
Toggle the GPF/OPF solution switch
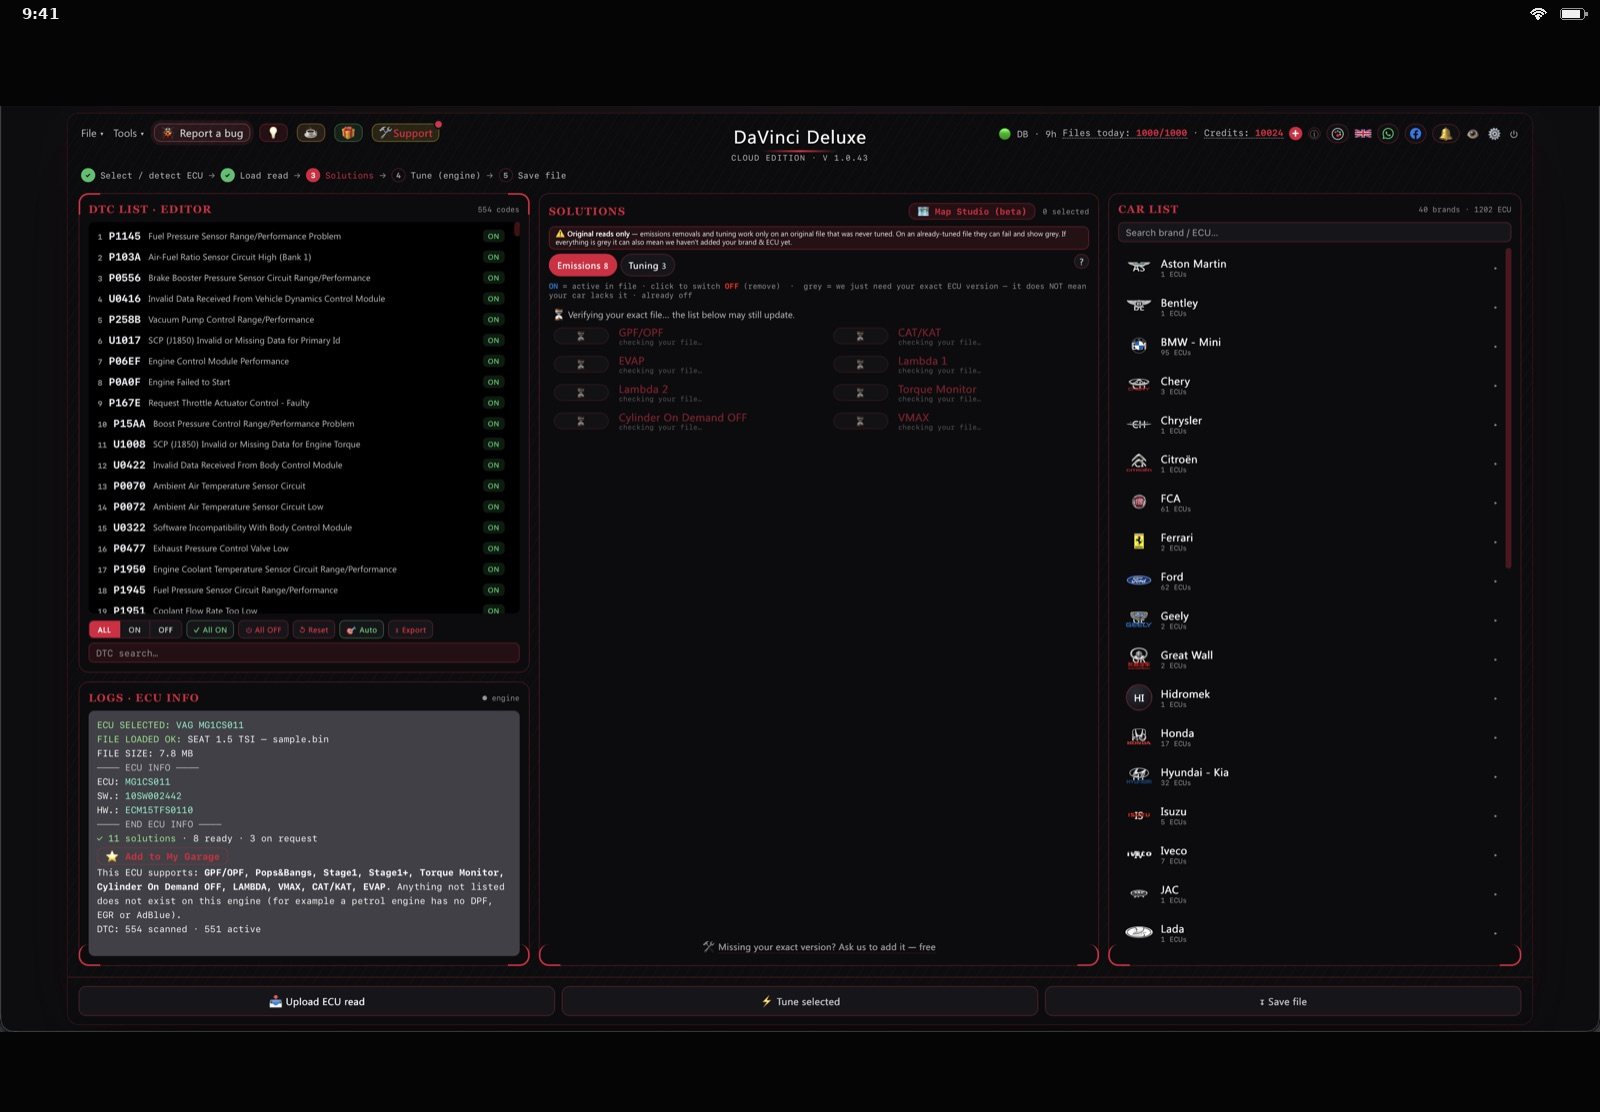[581, 336]
